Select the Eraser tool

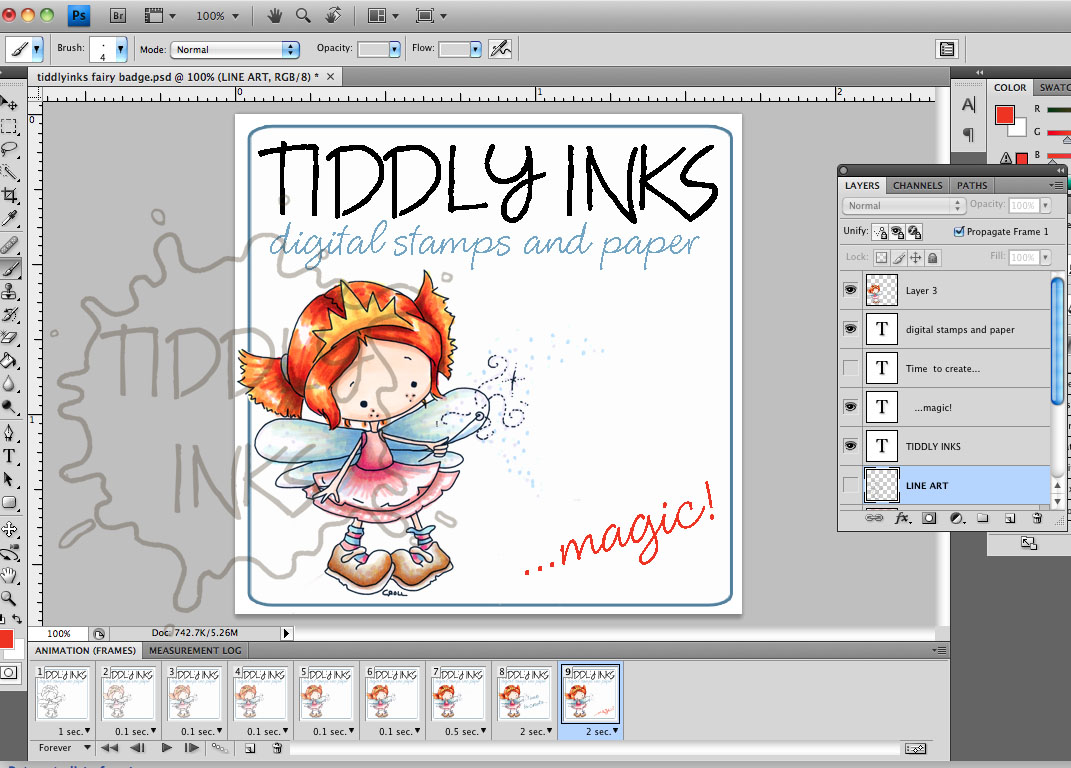tap(9, 338)
